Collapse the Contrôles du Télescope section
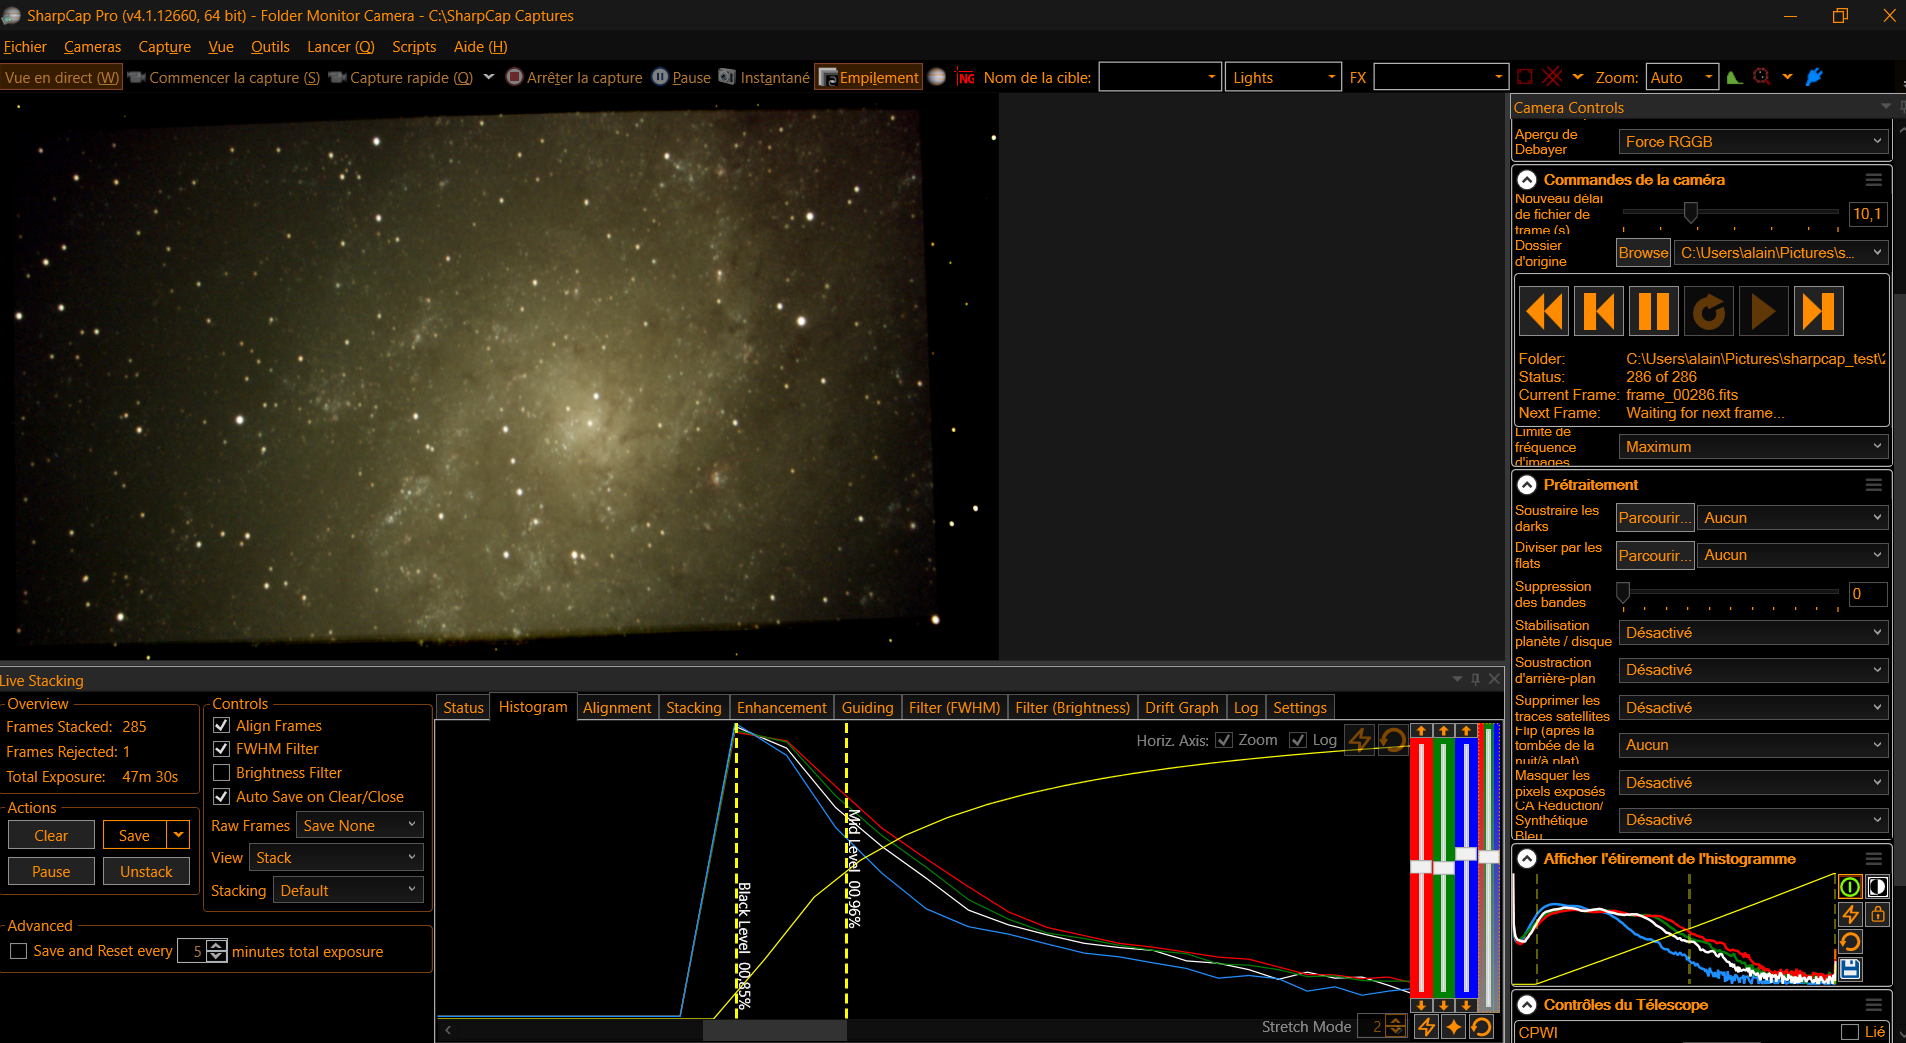The height and width of the screenshot is (1043, 1906). (1527, 1005)
